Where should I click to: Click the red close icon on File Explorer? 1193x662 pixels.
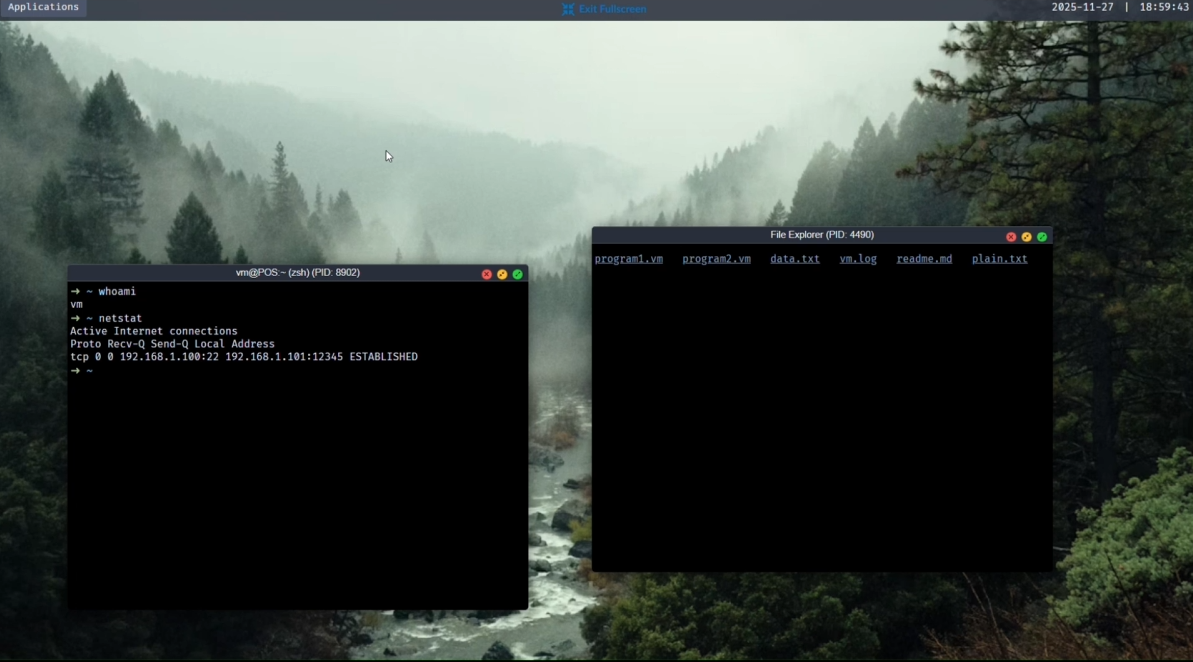[x=1011, y=236]
